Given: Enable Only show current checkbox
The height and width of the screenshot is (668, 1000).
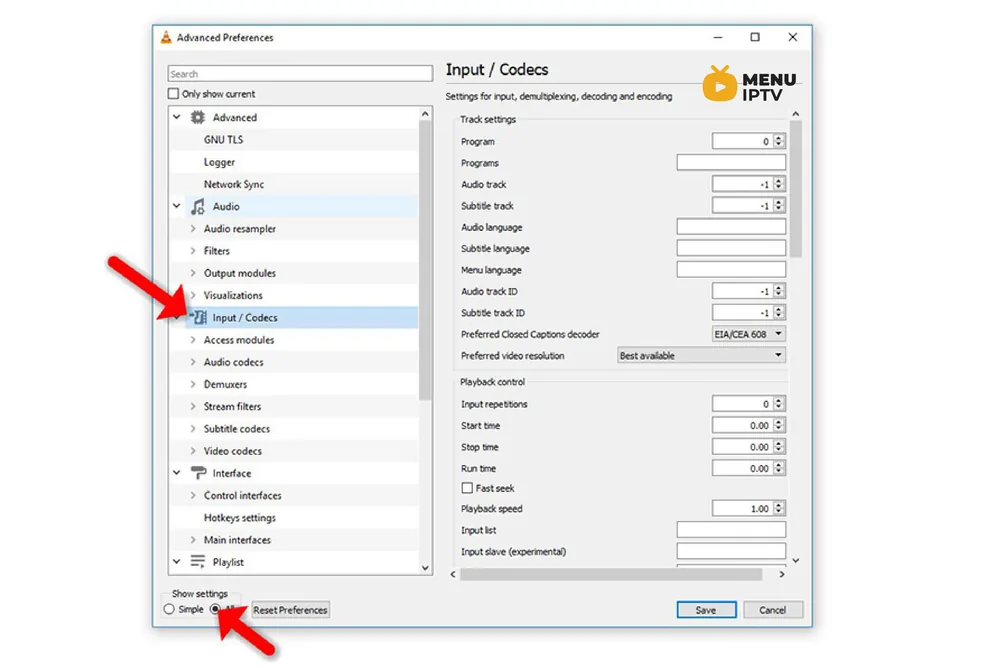Looking at the screenshot, I should tap(173, 94).
